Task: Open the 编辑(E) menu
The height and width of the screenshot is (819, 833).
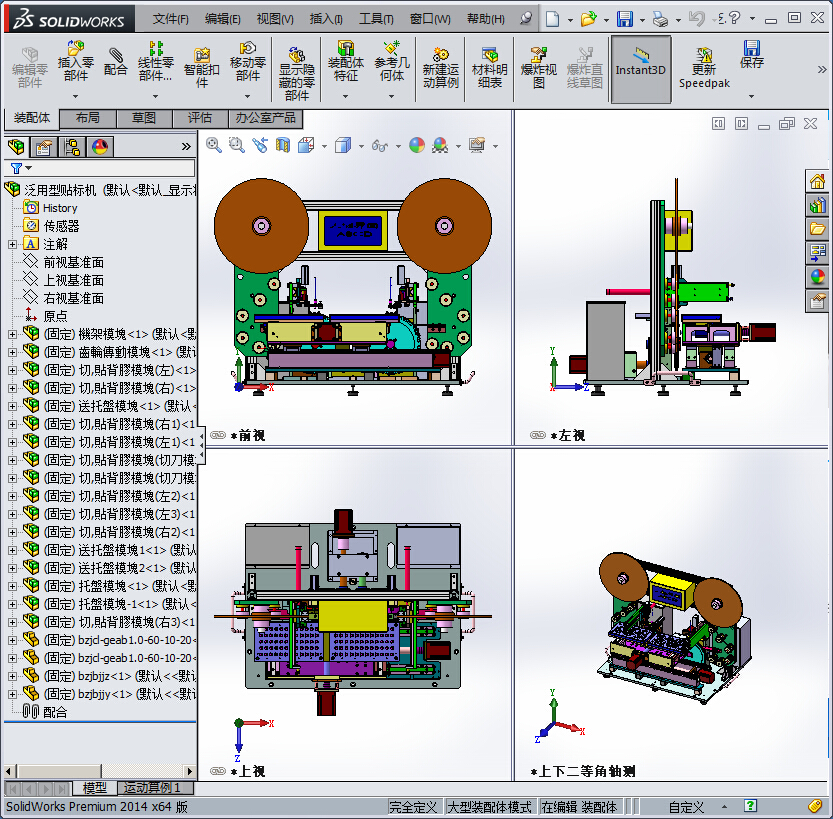Action: 223,19
